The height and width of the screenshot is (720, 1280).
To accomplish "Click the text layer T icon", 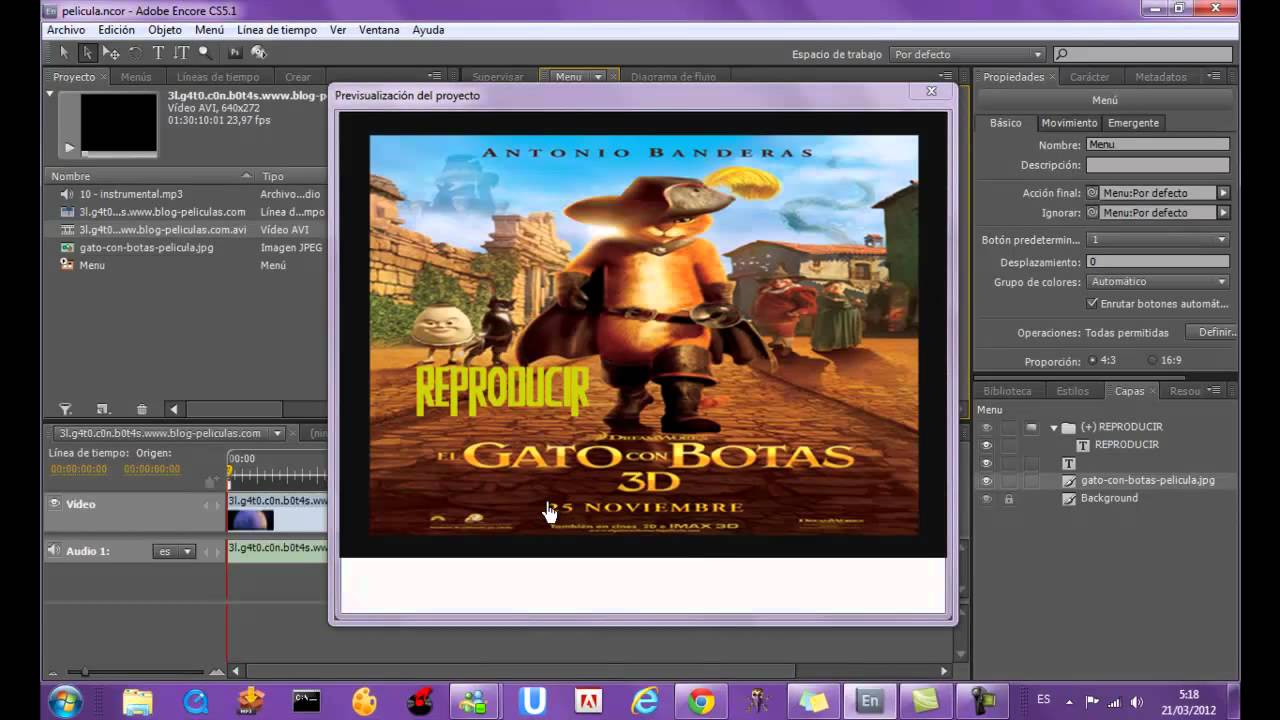I will click(x=1068, y=463).
